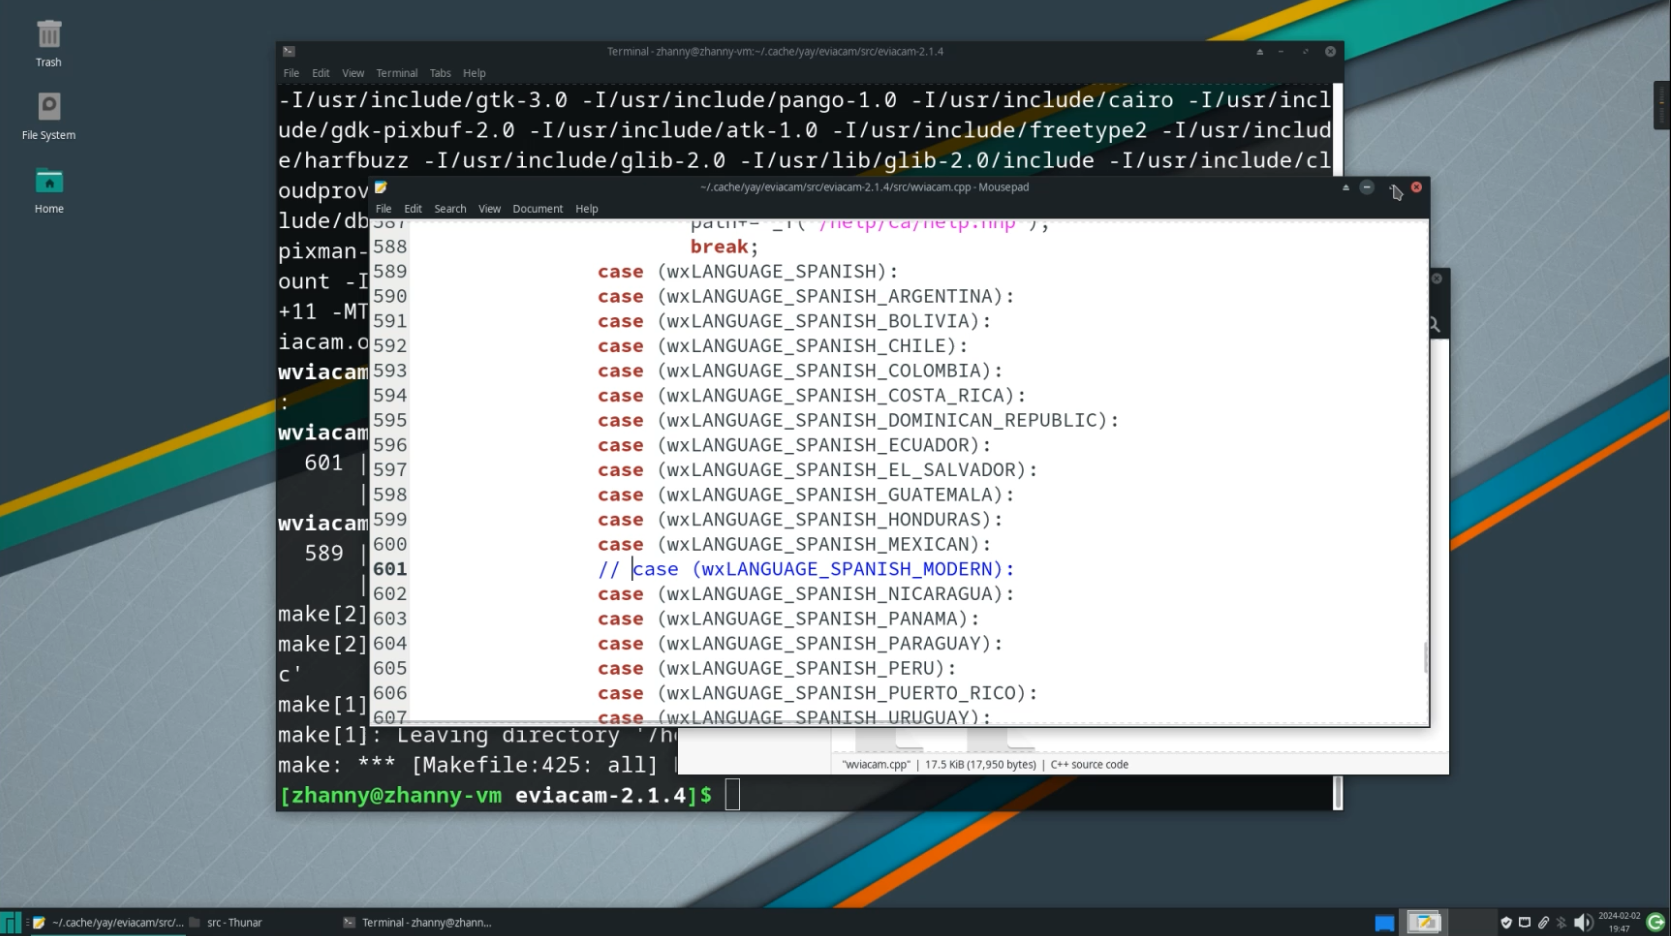Close the Terminal window

pyautogui.click(x=1330, y=51)
